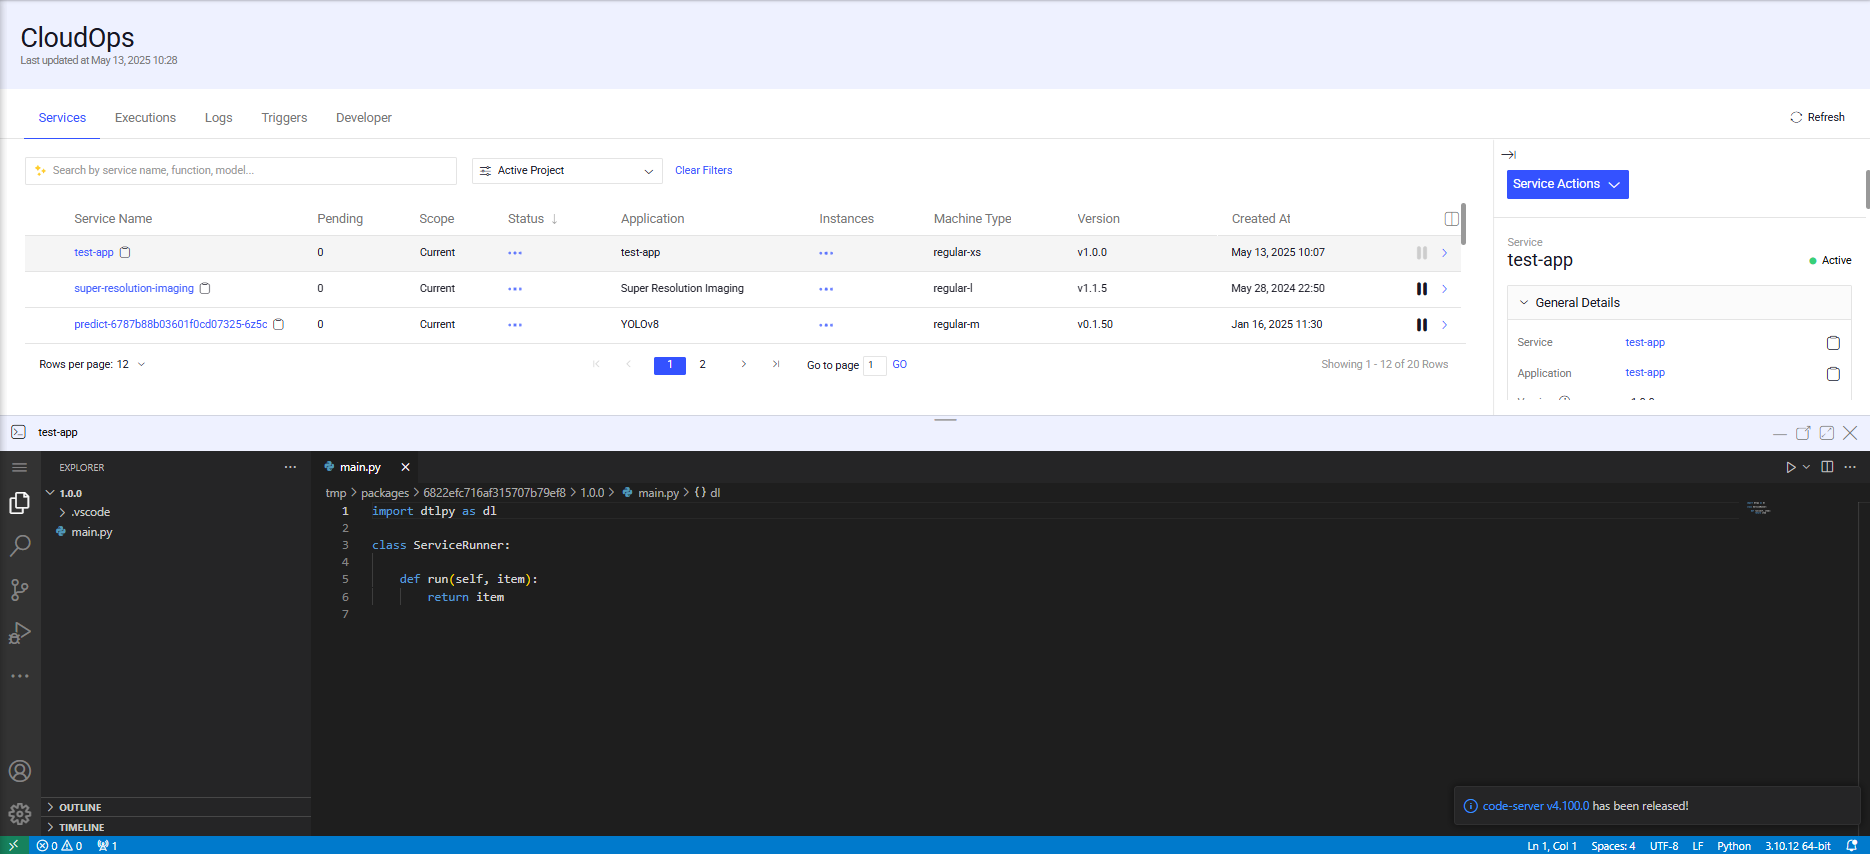The width and height of the screenshot is (1870, 854).
Task: Open main.py file in Explorer tree
Action: click(x=91, y=532)
